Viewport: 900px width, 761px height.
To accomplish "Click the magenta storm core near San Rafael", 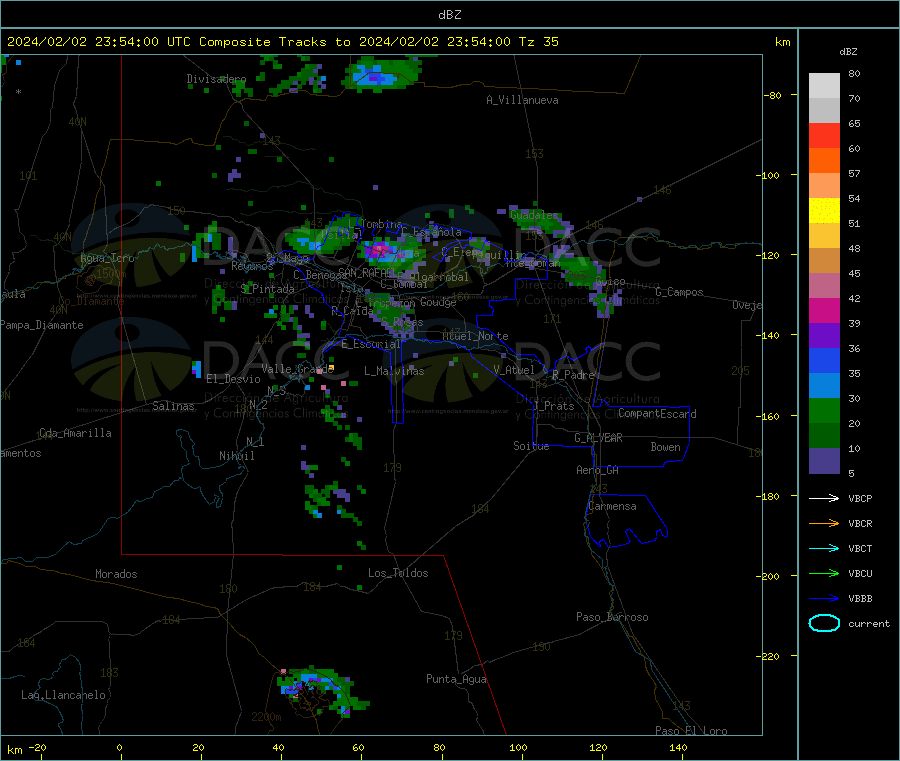I will coord(379,250).
